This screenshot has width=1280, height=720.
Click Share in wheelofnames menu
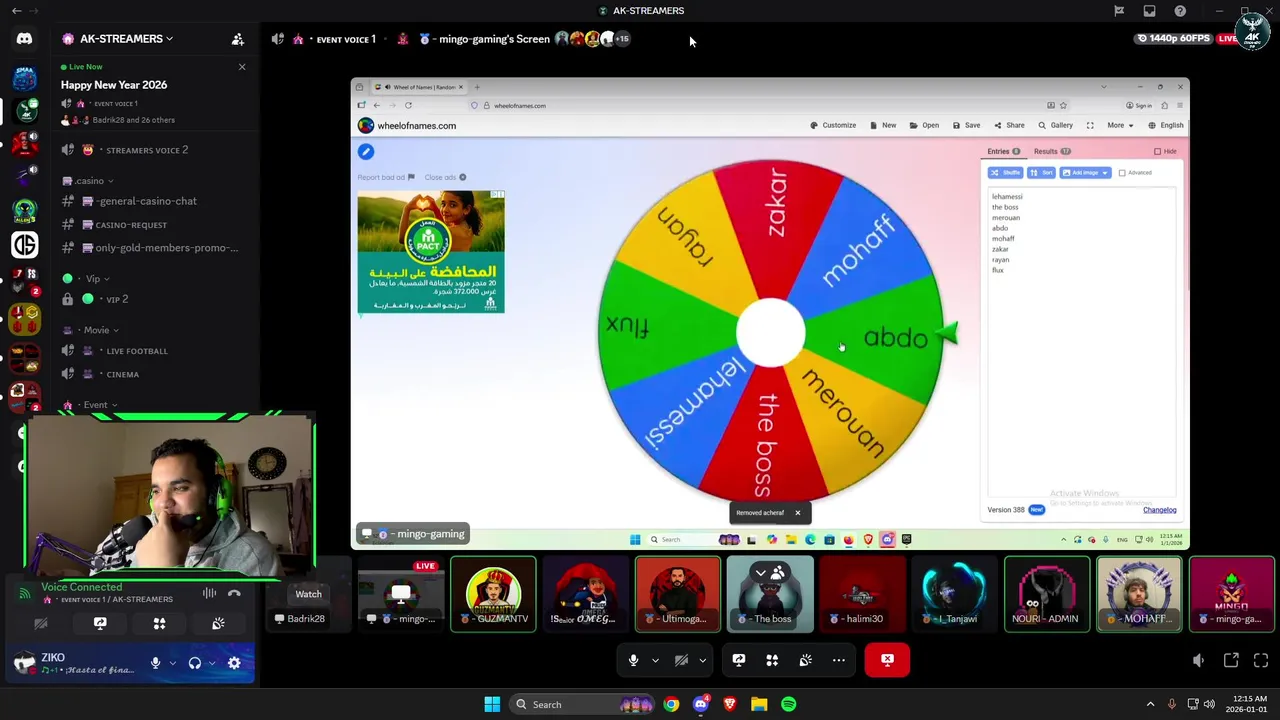tap(1009, 126)
